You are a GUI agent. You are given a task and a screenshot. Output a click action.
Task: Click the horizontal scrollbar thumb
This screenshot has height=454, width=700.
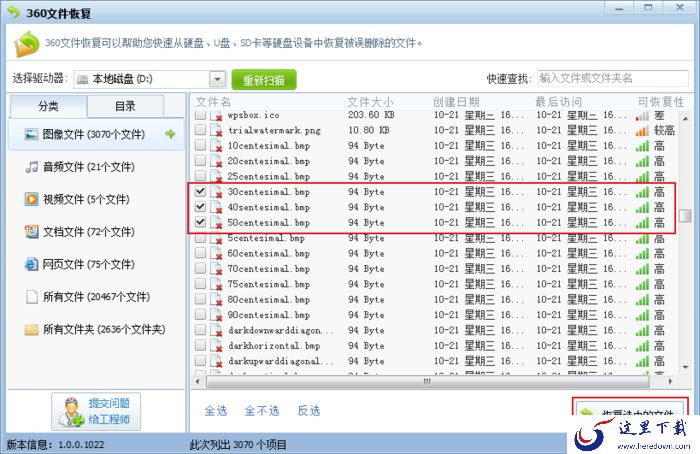tap(427, 382)
